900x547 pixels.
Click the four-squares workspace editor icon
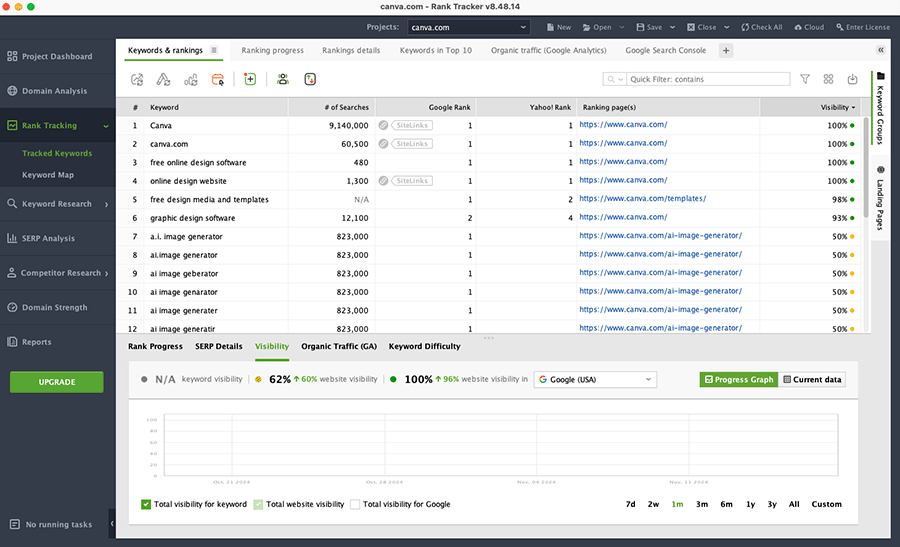[828, 79]
